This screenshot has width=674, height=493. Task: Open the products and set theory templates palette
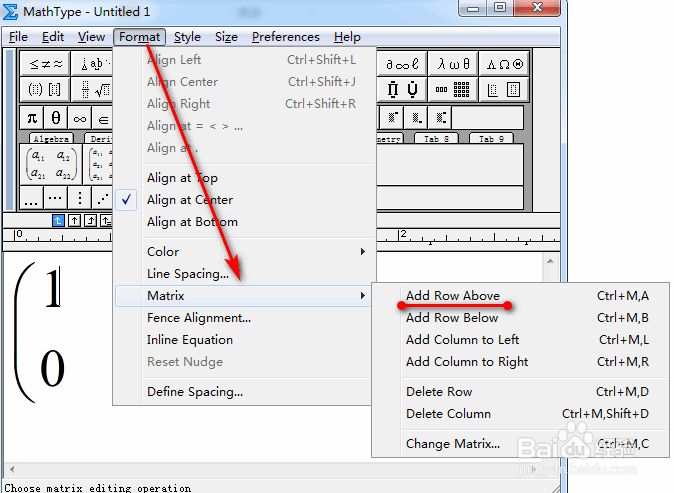[x=401, y=89]
